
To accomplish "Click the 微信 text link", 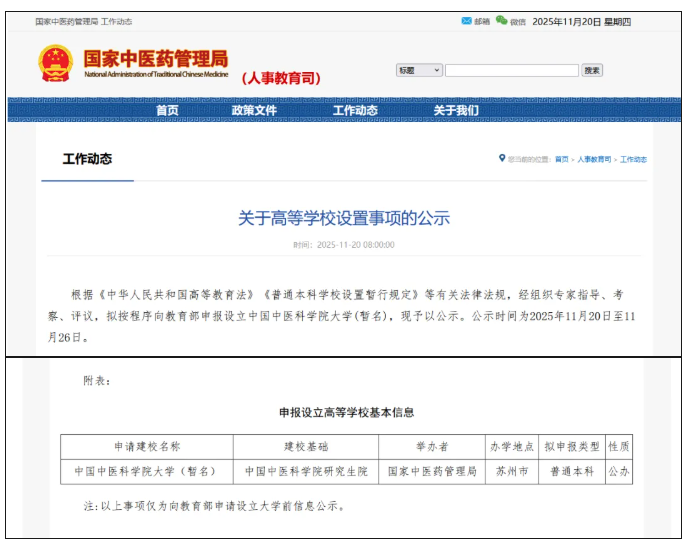I will click(x=517, y=22).
